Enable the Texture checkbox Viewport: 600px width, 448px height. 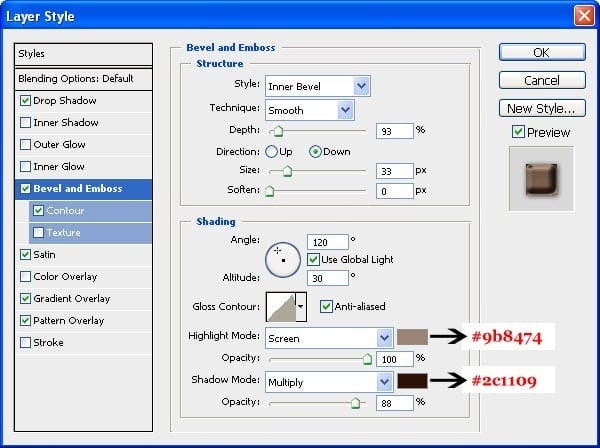[x=38, y=233]
